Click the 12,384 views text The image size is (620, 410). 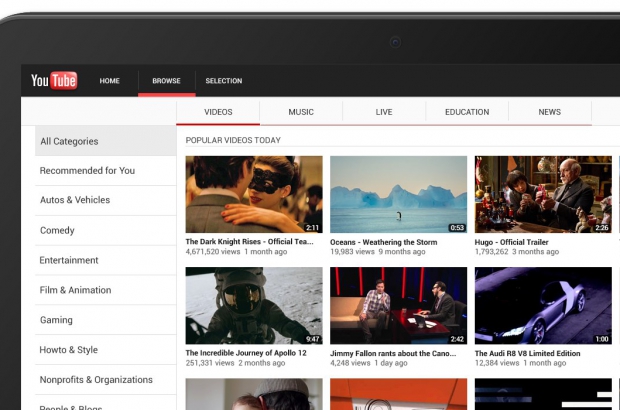pyautogui.click(x=497, y=363)
